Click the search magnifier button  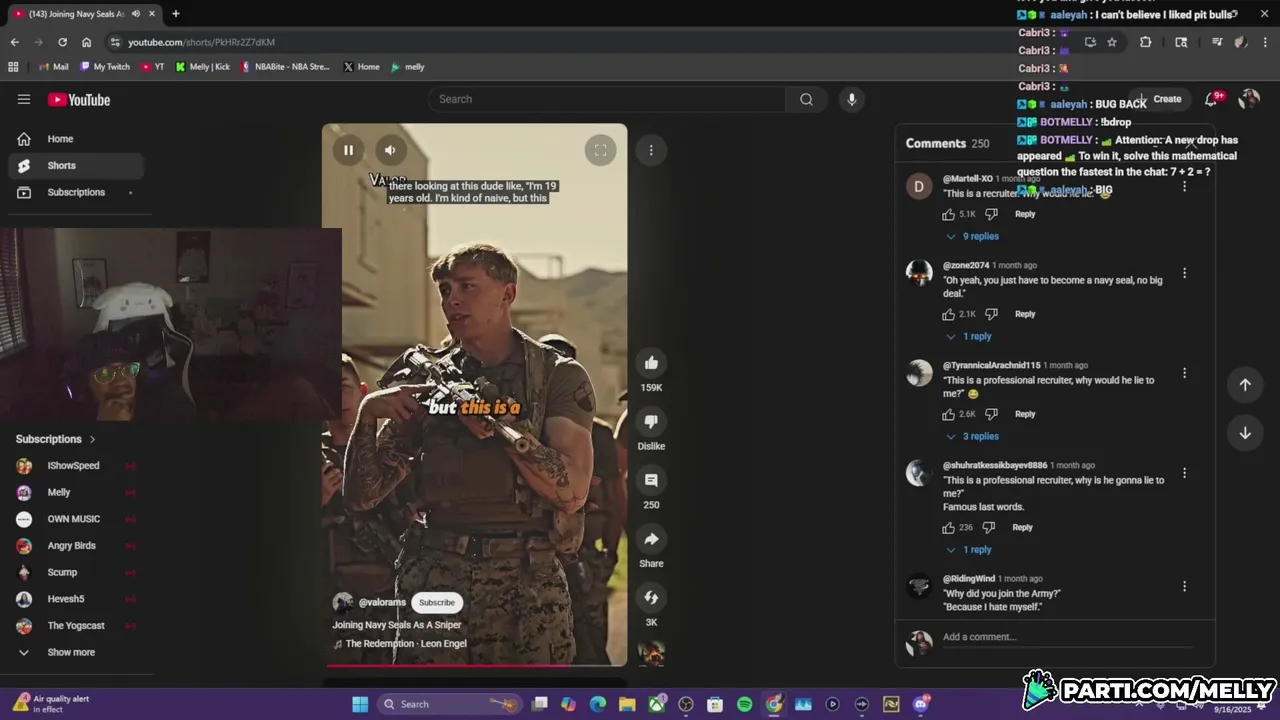[x=806, y=99]
